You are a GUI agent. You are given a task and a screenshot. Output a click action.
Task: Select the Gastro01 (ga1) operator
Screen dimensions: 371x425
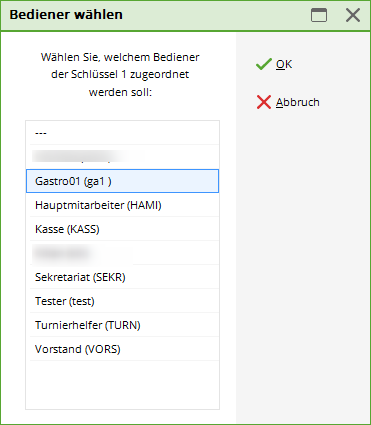click(122, 181)
